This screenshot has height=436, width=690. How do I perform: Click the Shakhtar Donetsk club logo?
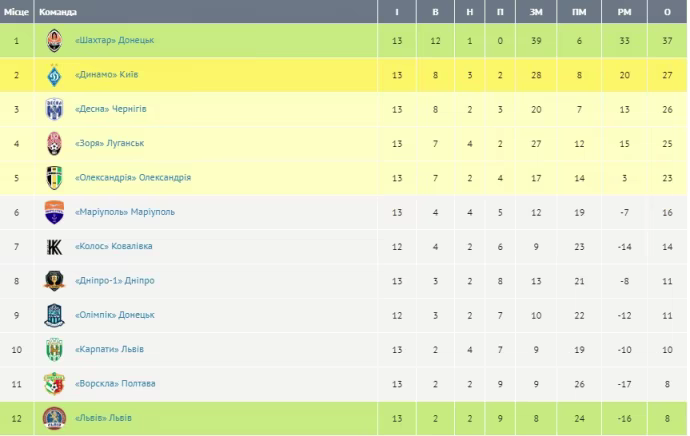click(54, 40)
